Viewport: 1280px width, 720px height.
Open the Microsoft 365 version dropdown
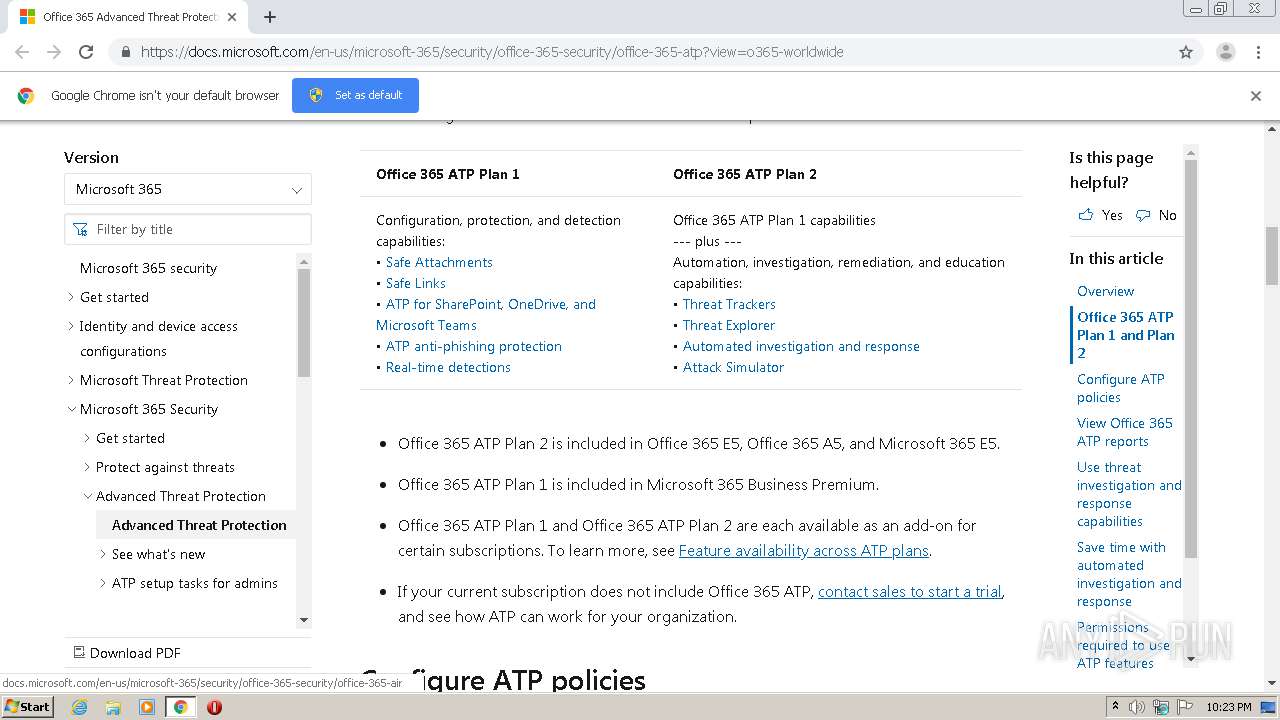(x=188, y=189)
